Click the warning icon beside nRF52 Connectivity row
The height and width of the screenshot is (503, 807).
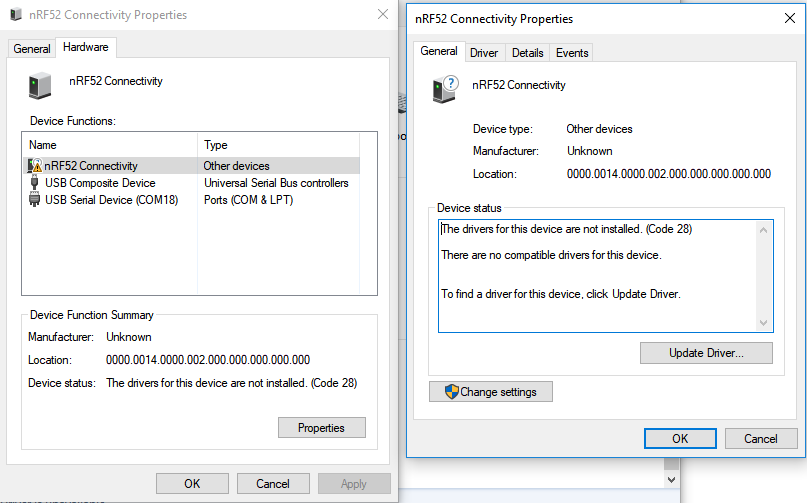tap(35, 165)
